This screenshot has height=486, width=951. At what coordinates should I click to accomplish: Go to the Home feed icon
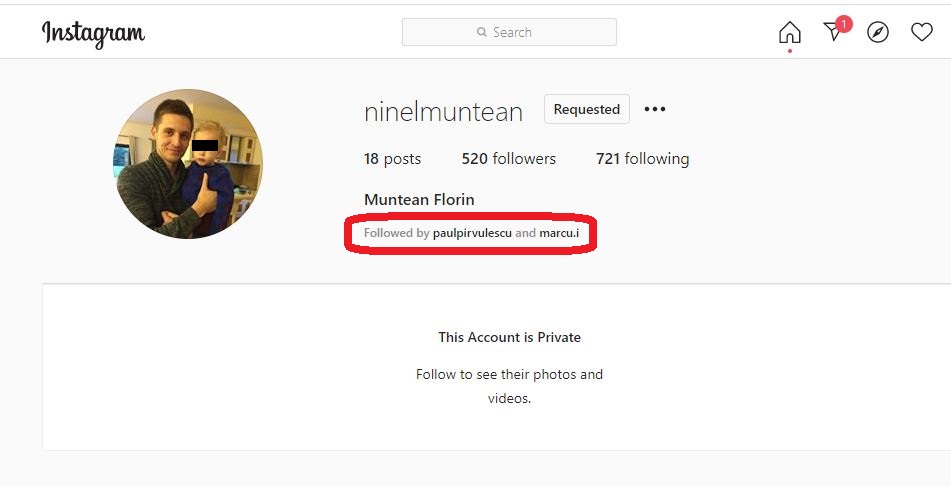click(x=790, y=33)
